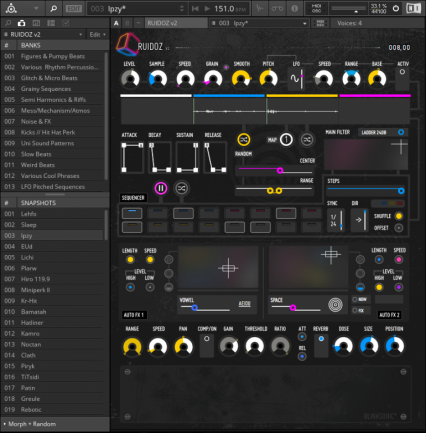
Task: Click Auto FX 1 play icon
Action: click(x=169, y=260)
